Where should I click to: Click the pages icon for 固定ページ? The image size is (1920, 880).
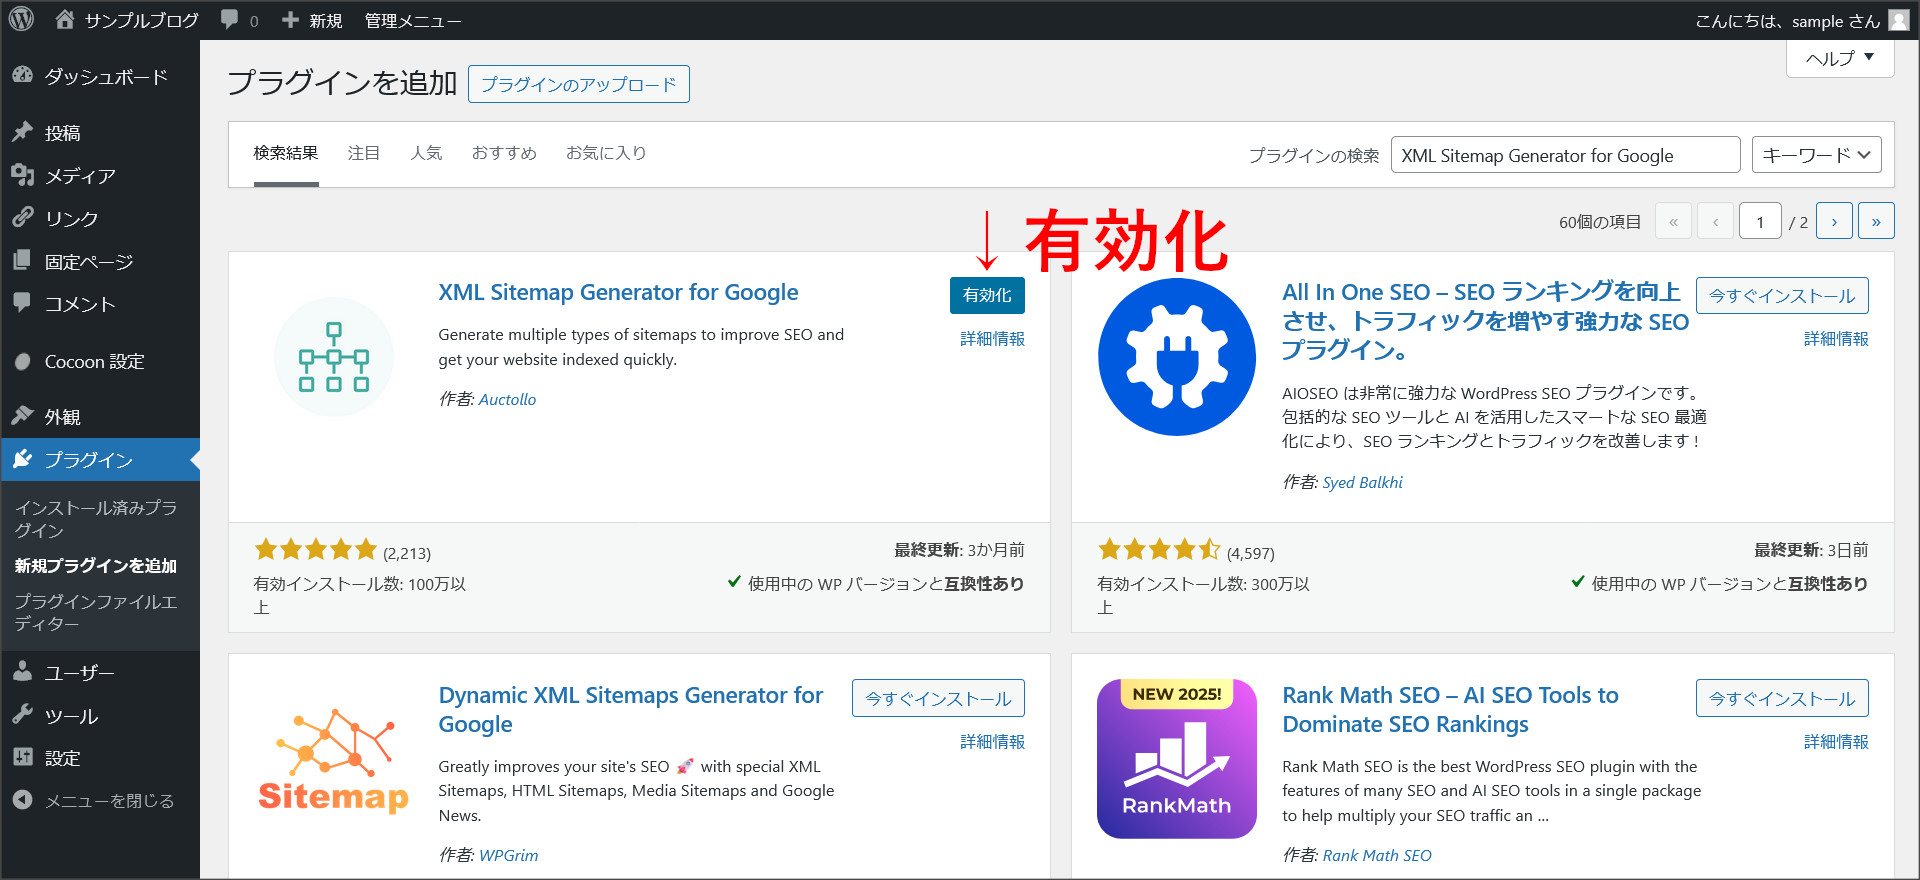(22, 261)
